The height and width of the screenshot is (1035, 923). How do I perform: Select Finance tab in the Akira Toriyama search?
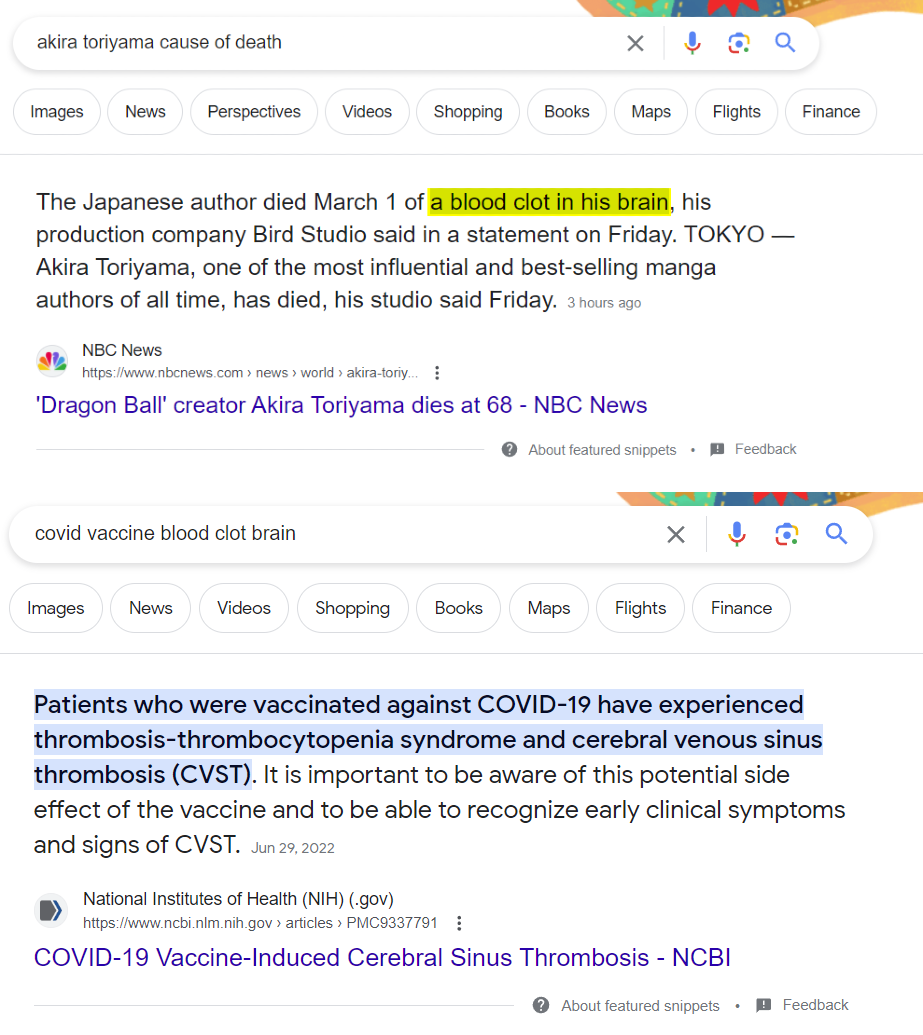click(x=831, y=112)
